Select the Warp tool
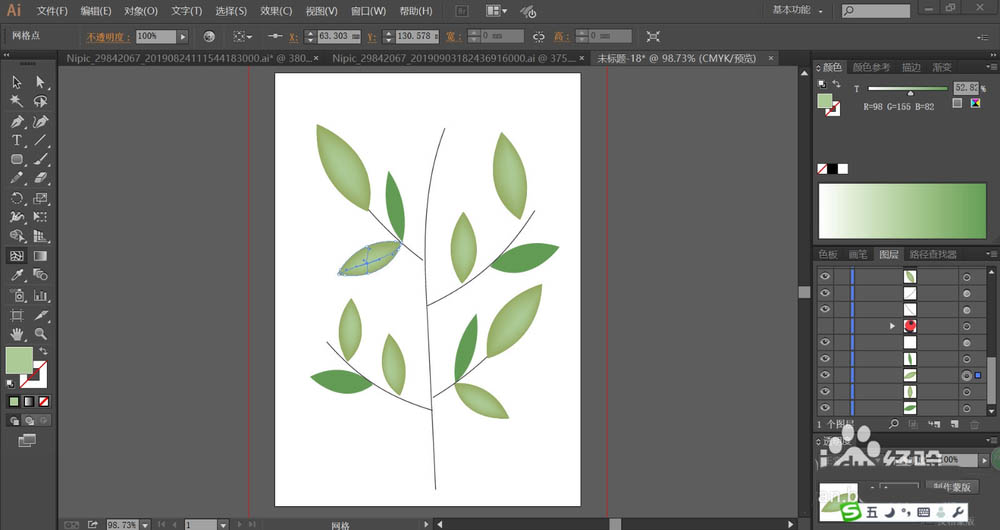The image size is (1000, 530). pyautogui.click(x=17, y=217)
